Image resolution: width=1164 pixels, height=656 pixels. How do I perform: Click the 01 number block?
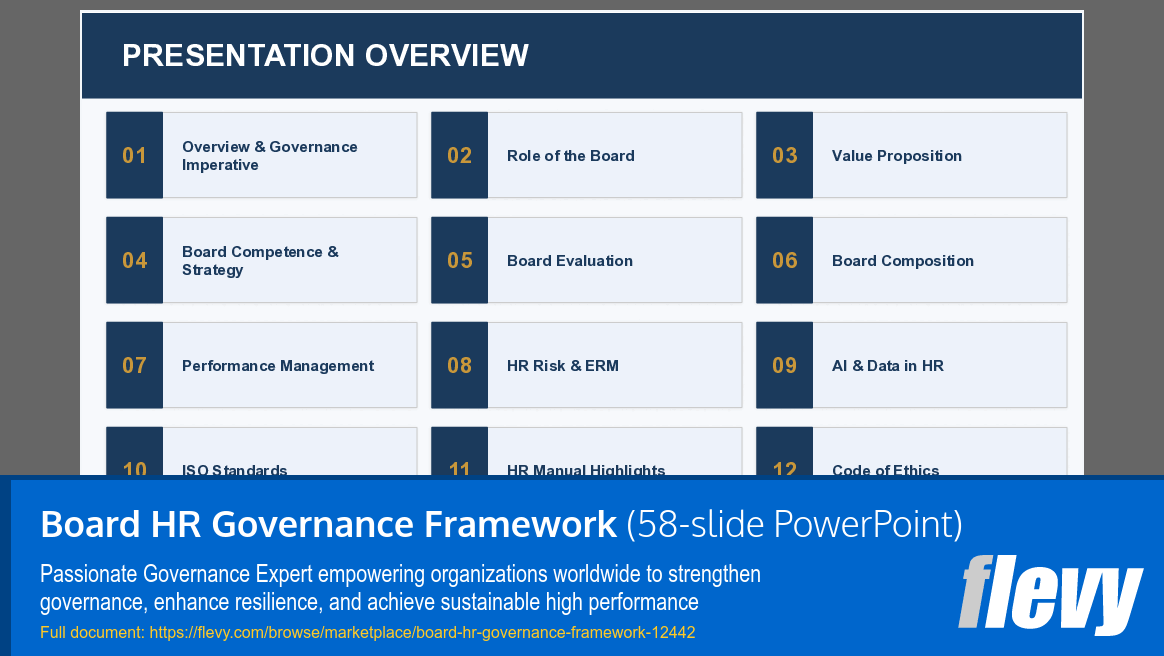[x=134, y=155]
